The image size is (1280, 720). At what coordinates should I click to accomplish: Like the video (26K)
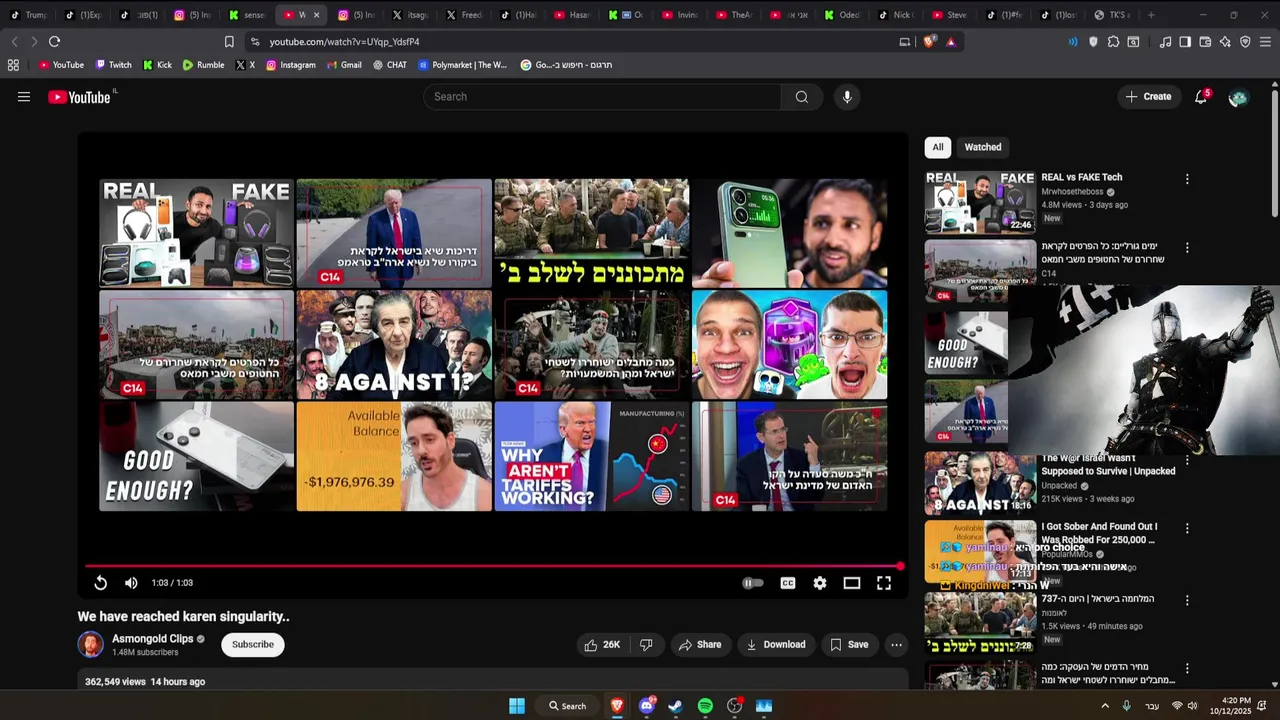click(x=602, y=645)
